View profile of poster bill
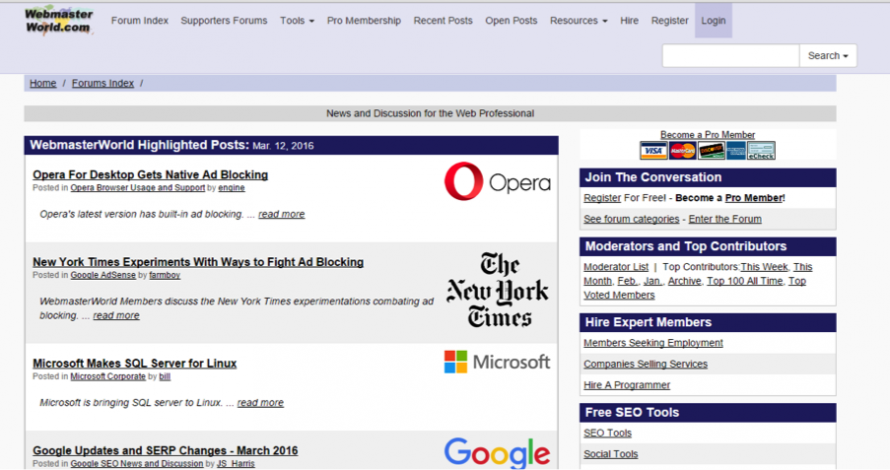 [x=165, y=376]
